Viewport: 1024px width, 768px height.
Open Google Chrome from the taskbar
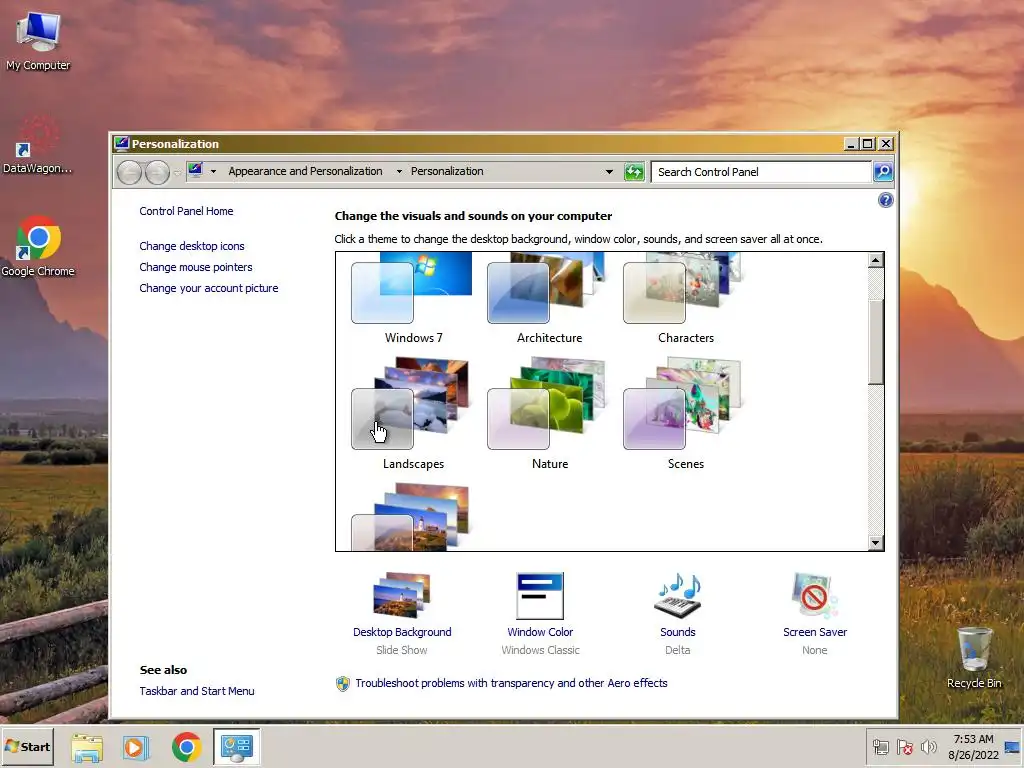pyautogui.click(x=187, y=747)
